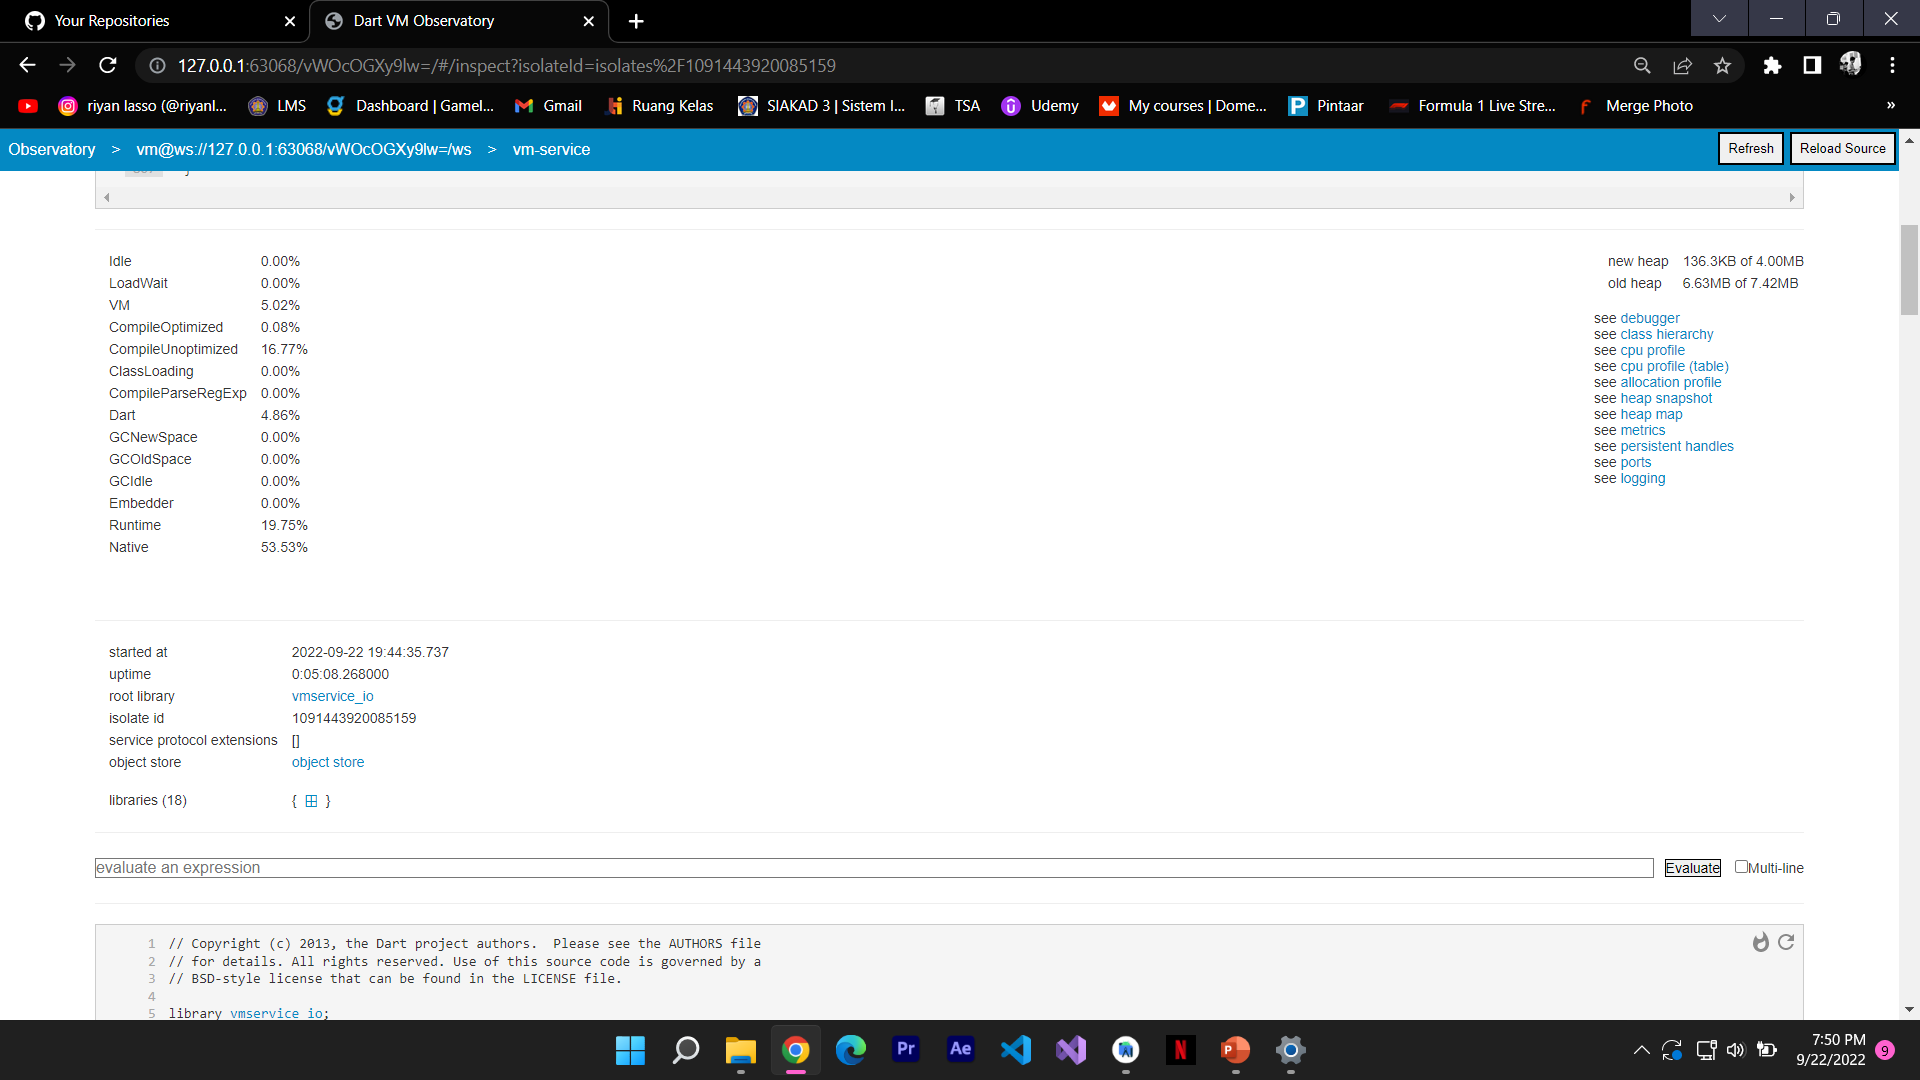Open the tab search dropdown arrow

coord(1719,18)
